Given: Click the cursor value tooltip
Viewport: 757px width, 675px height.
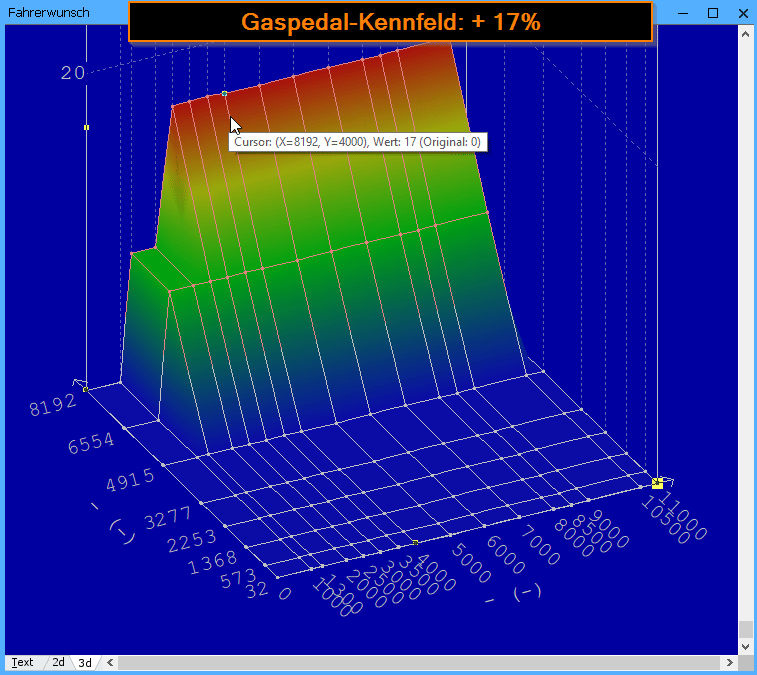Looking at the screenshot, I should pos(358,142).
